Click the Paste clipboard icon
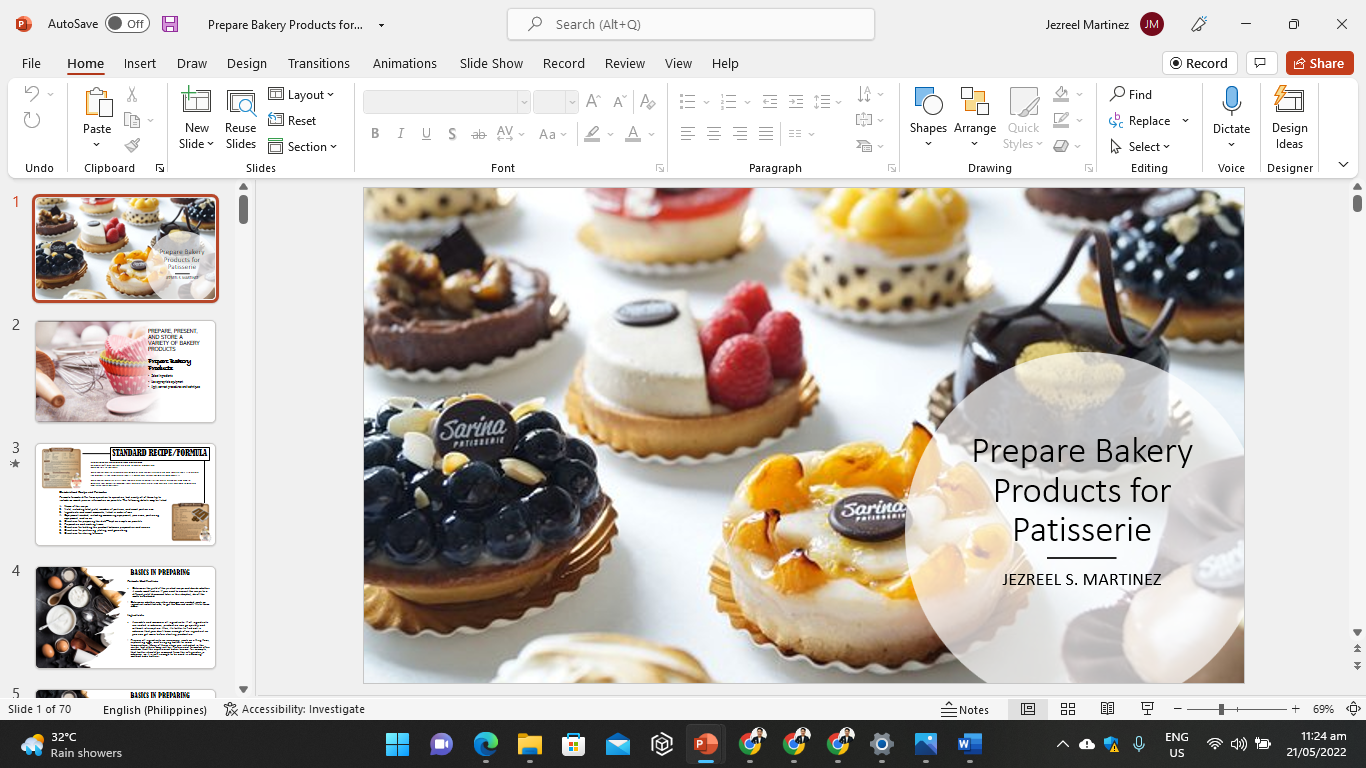1366x768 pixels. pos(97,102)
